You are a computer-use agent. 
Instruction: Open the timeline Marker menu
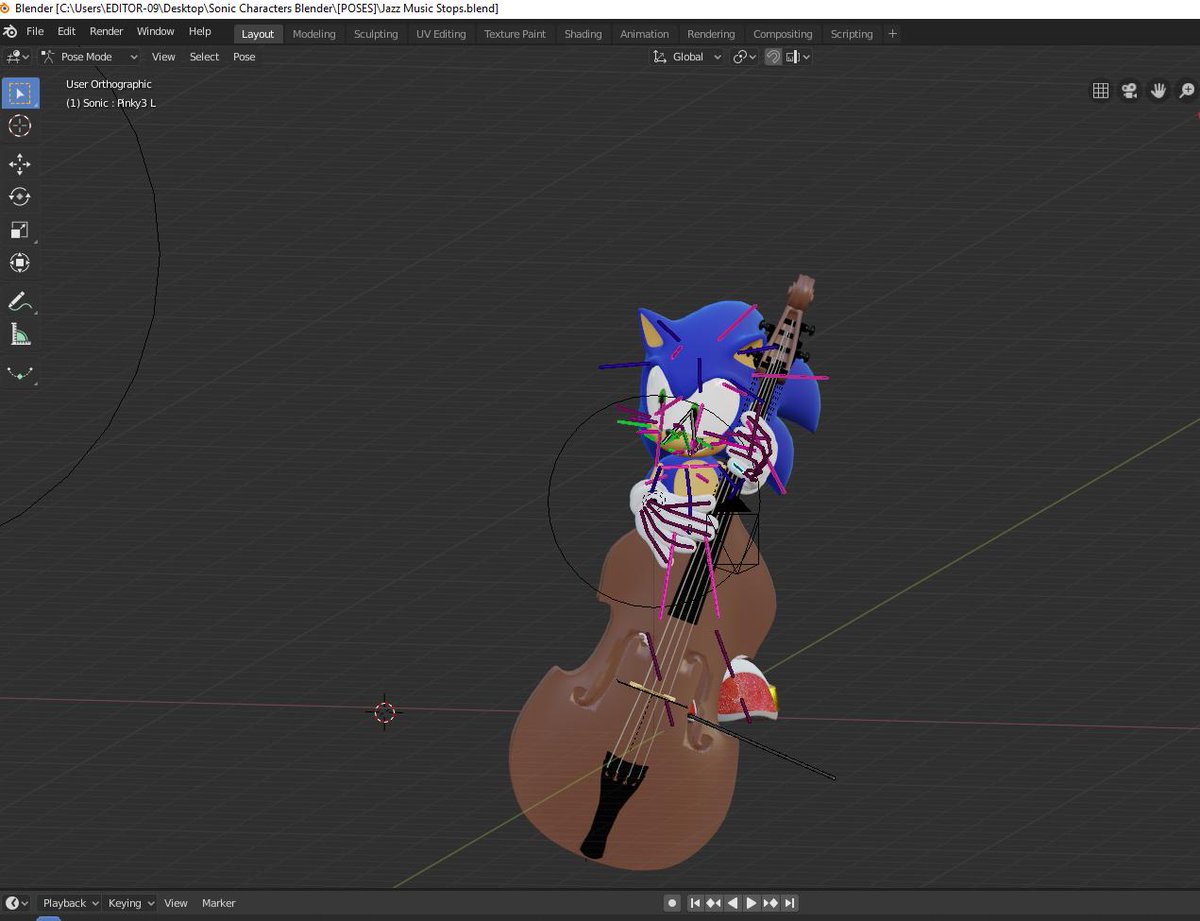219,903
